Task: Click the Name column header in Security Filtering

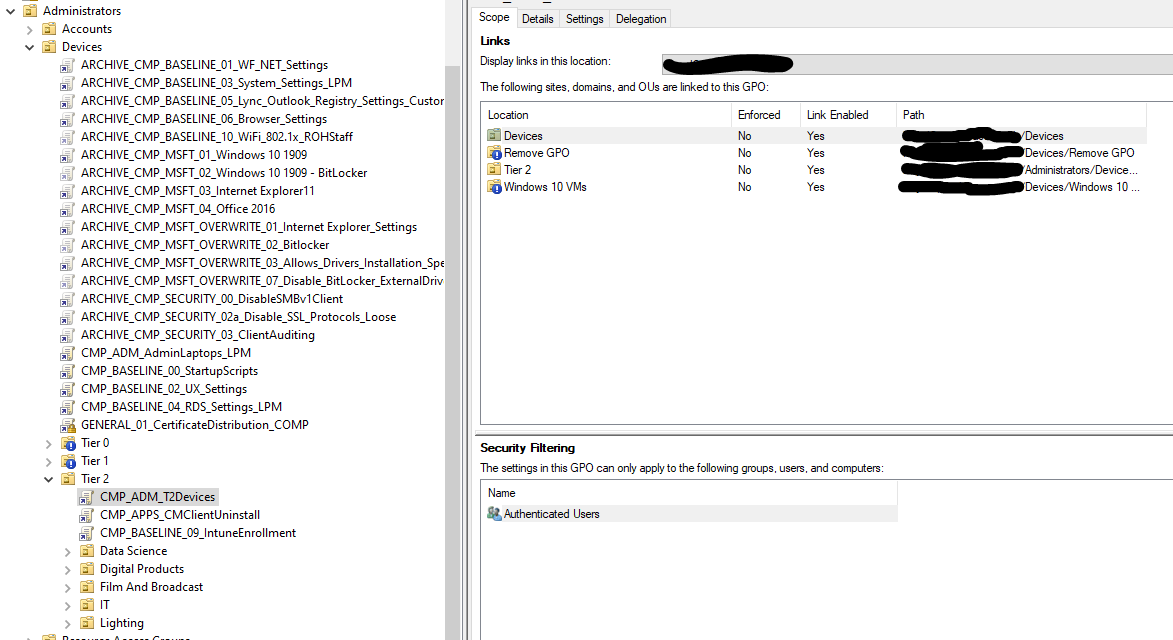Action: (689, 493)
